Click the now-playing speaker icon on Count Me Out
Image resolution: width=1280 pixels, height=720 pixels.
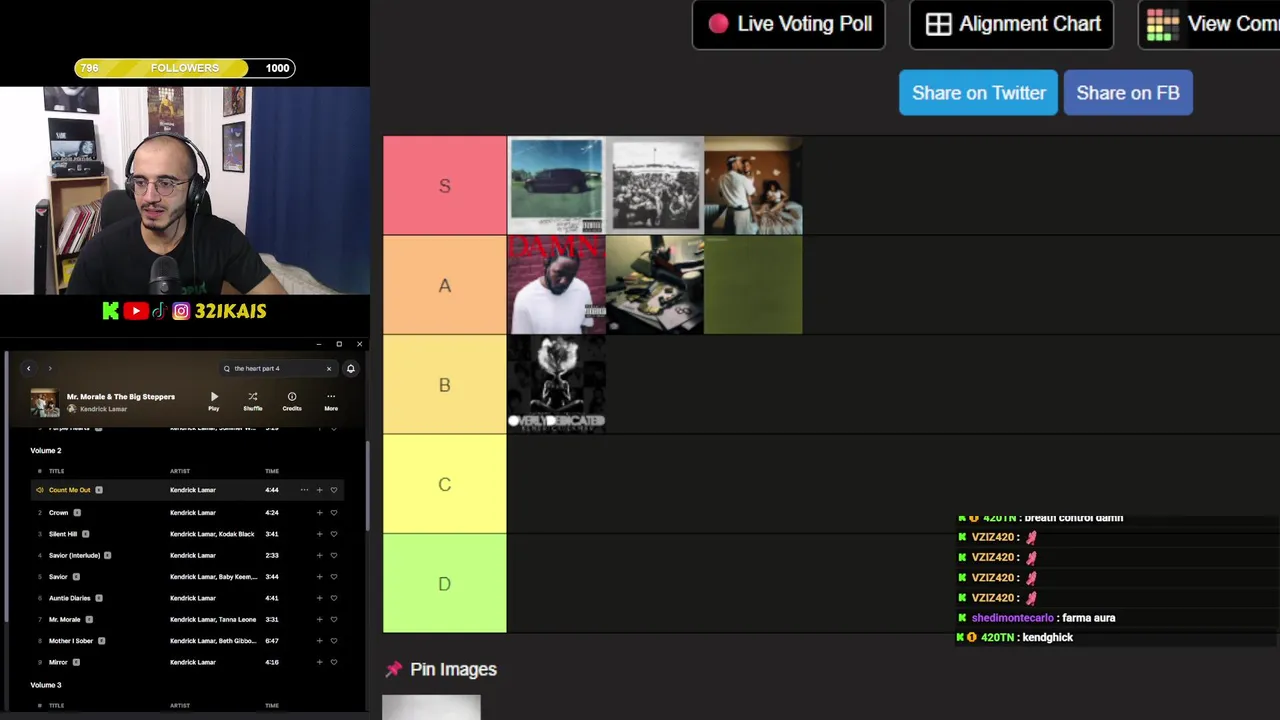click(x=40, y=490)
